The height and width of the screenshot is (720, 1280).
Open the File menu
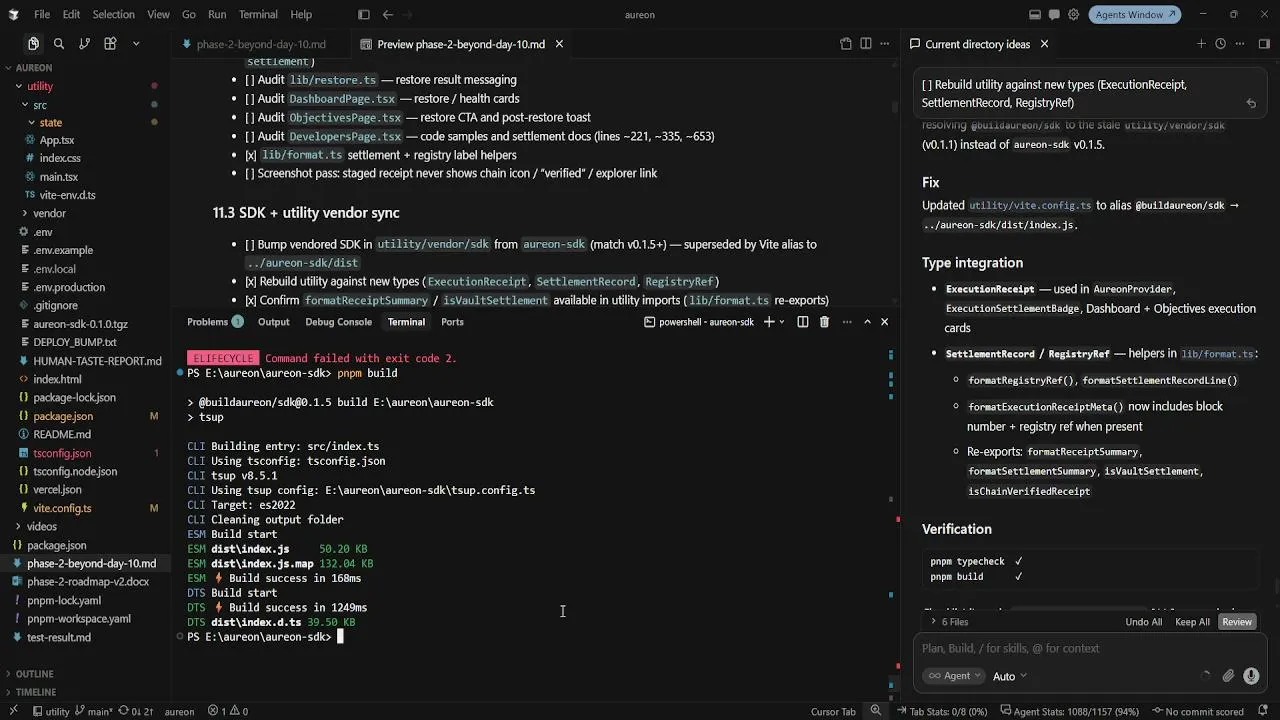tap(42, 15)
